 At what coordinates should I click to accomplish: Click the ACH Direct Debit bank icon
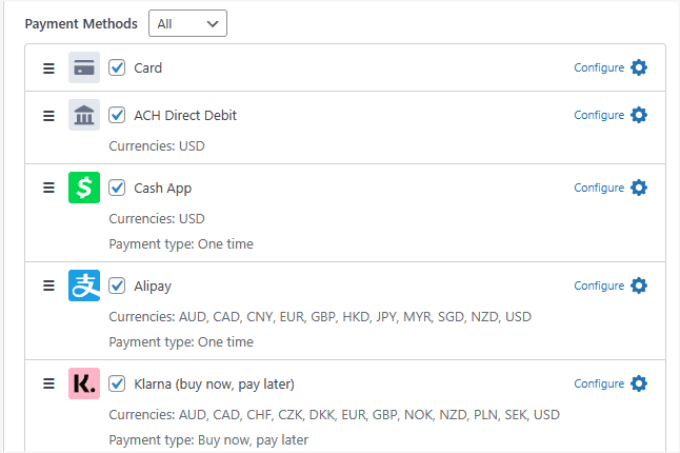[x=84, y=115]
